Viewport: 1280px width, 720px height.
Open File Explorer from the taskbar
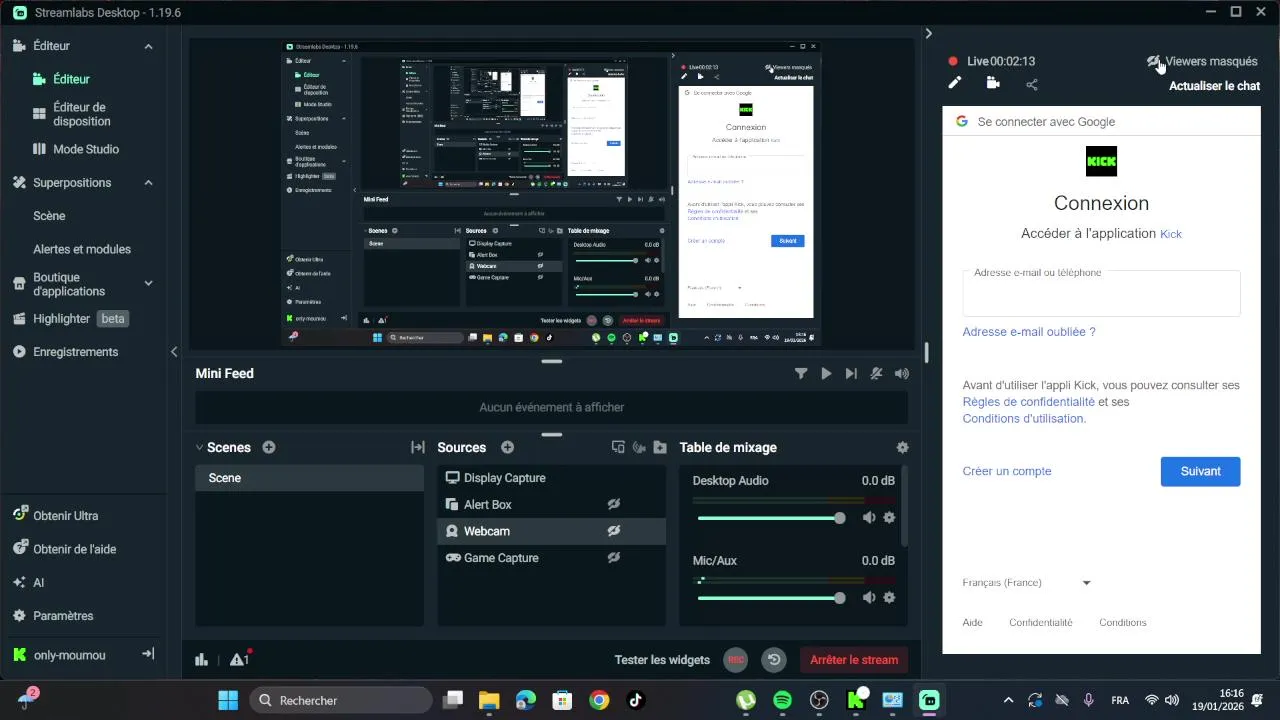pos(489,700)
